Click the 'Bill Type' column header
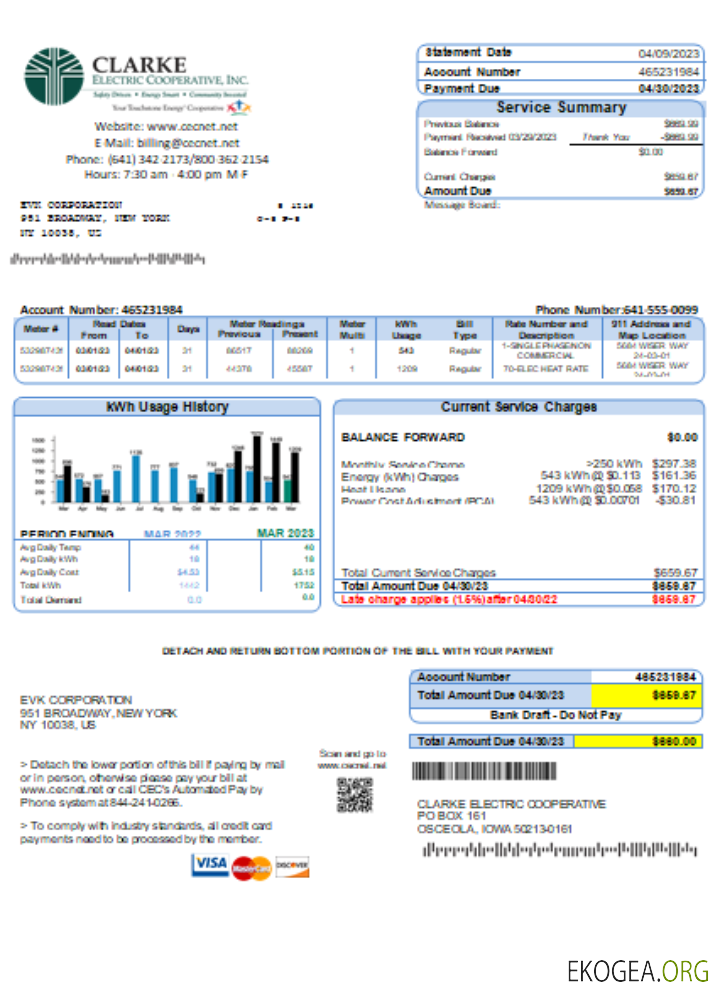 pos(464,329)
